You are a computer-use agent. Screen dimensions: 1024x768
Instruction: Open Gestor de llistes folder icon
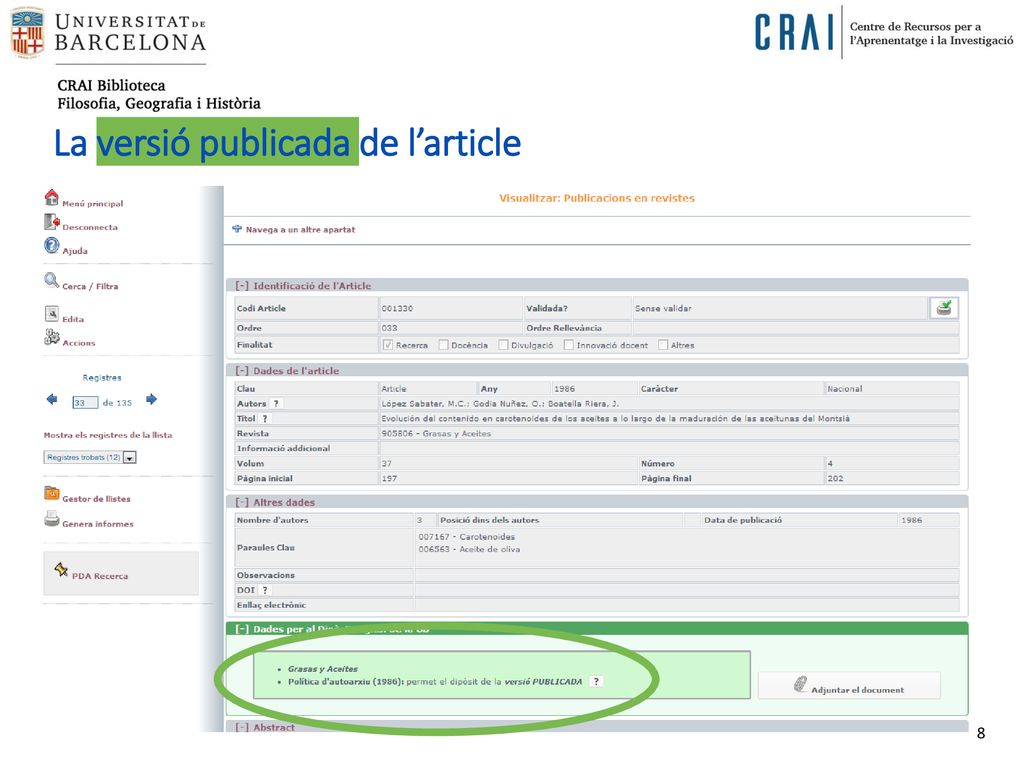click(x=52, y=493)
